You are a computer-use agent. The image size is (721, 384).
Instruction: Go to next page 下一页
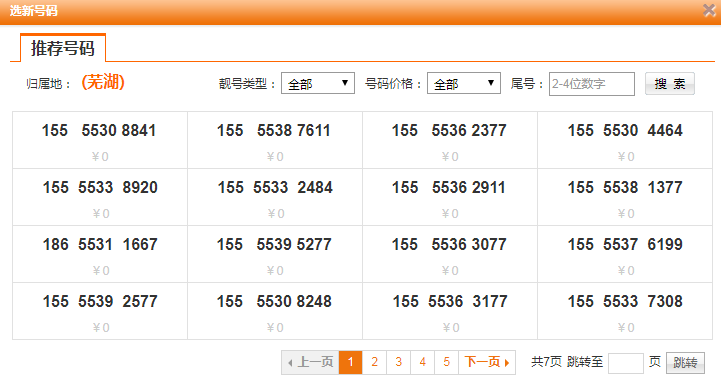[487, 362]
